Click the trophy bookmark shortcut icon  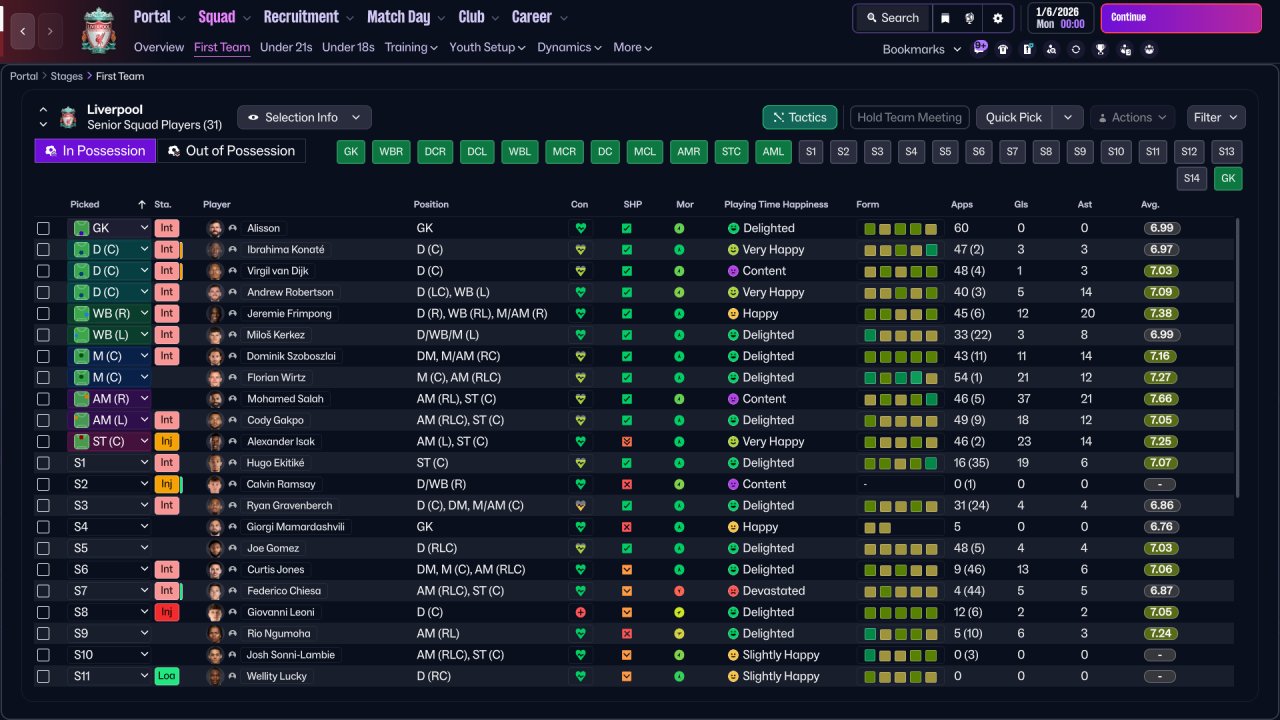pyautogui.click(x=1101, y=49)
